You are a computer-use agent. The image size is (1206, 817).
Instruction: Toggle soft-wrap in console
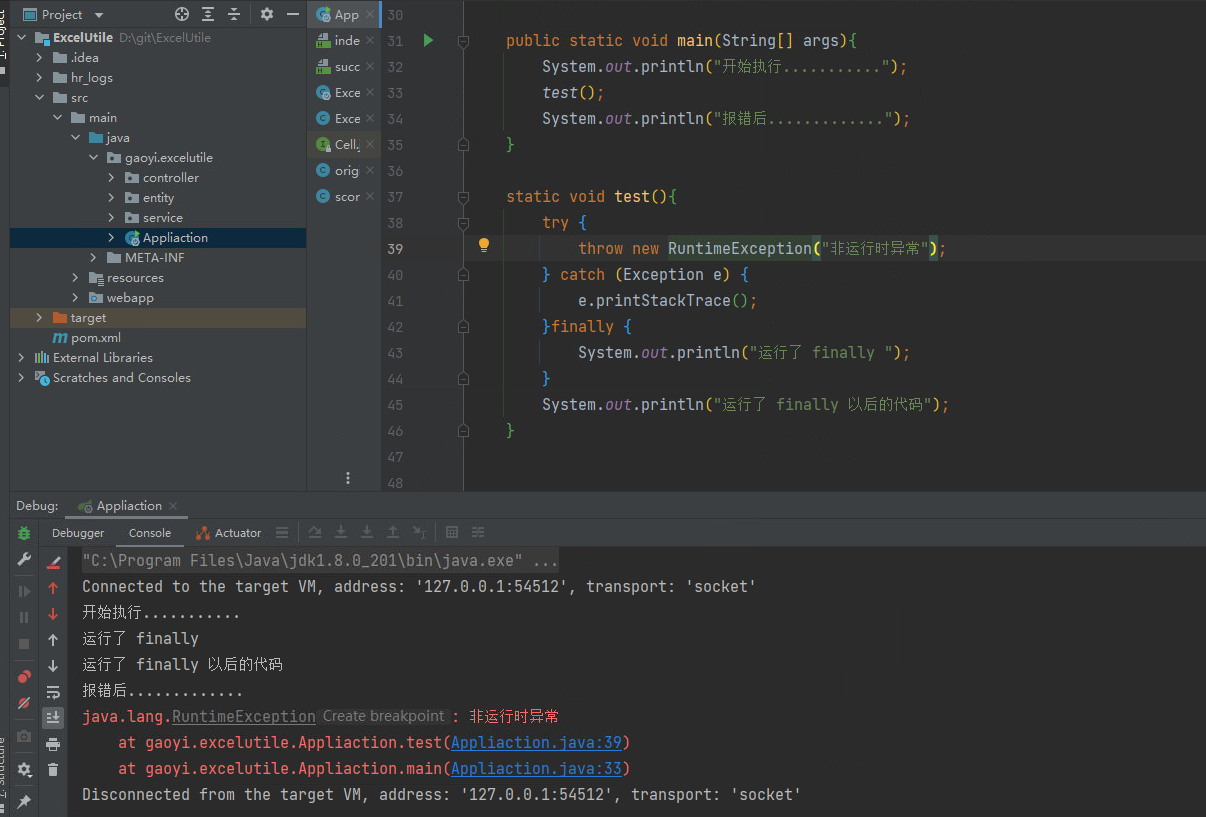53,692
